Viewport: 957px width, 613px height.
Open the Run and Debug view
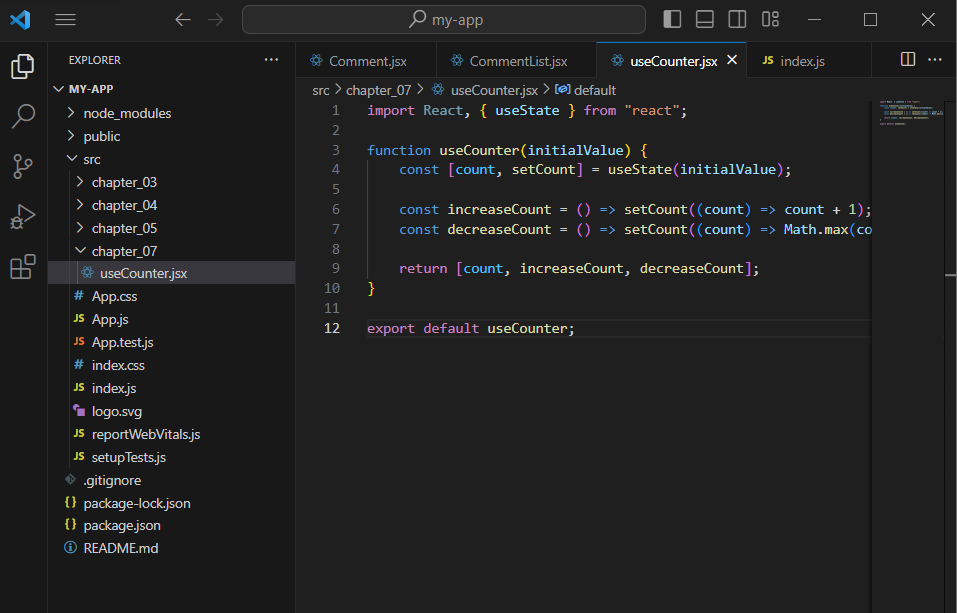click(23, 216)
